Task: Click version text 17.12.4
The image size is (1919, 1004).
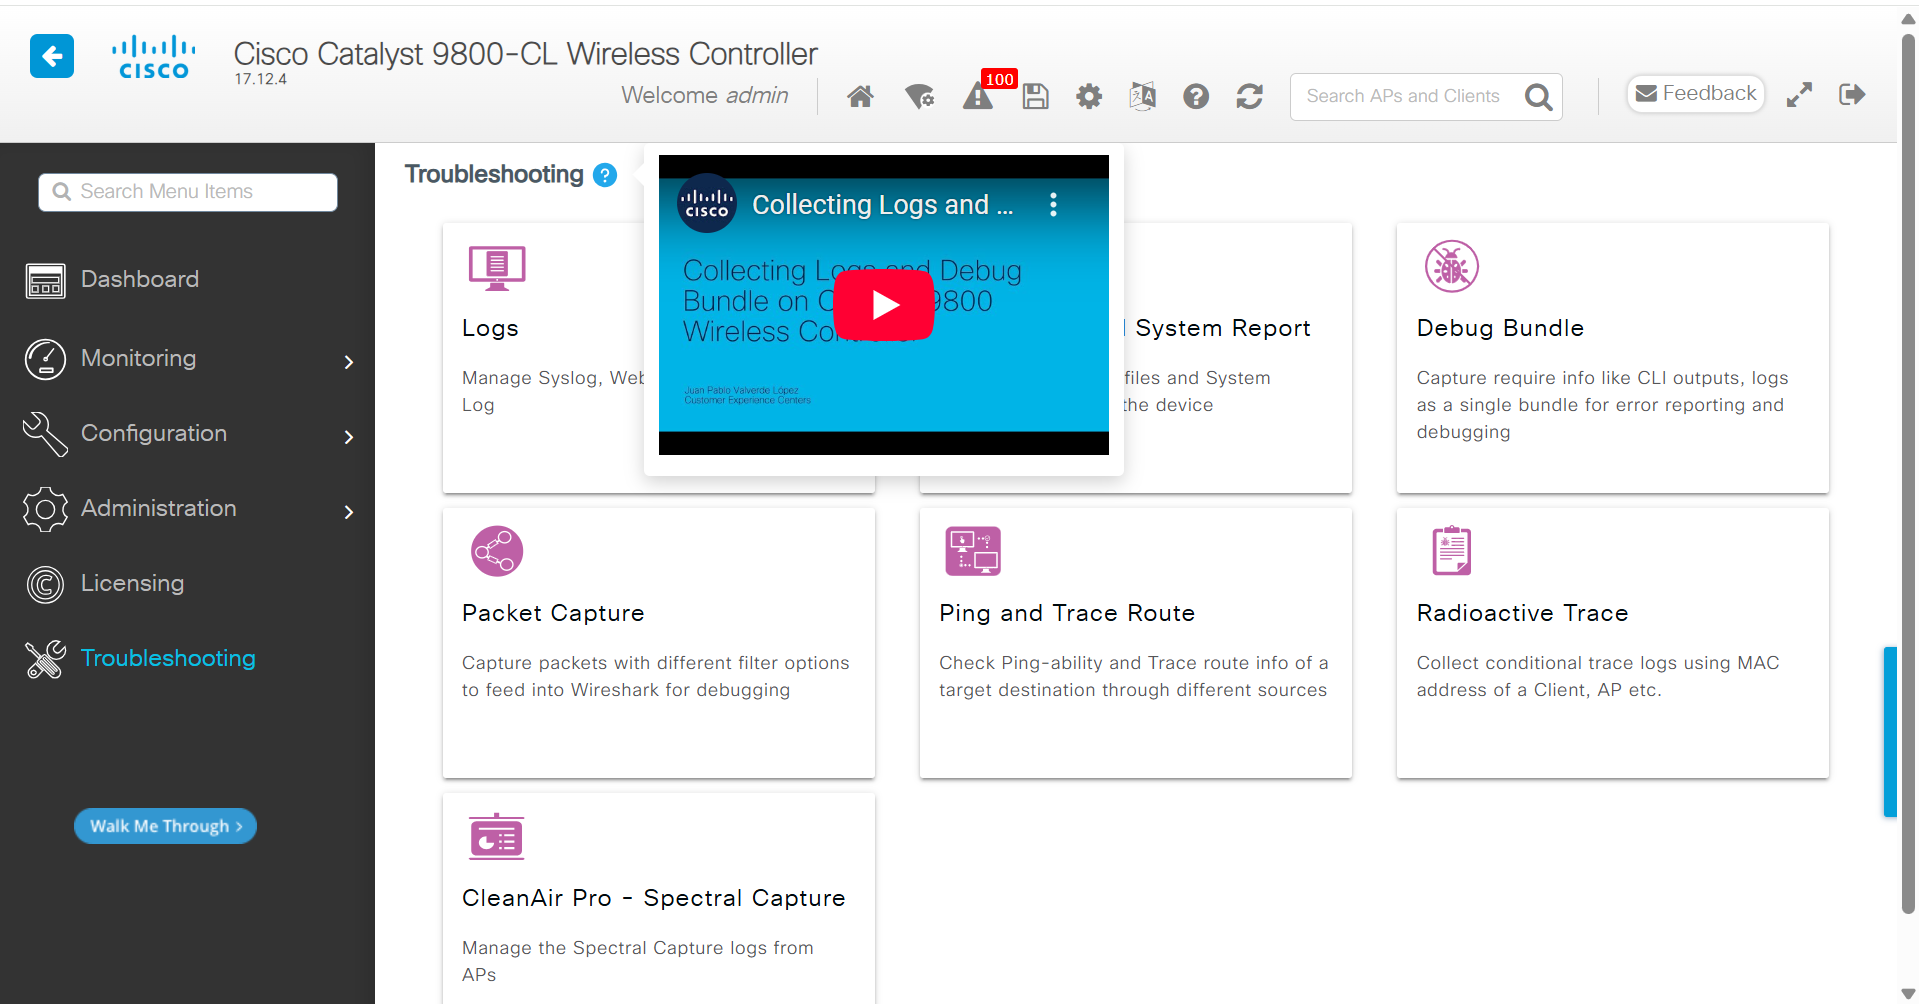Action: coord(261,79)
